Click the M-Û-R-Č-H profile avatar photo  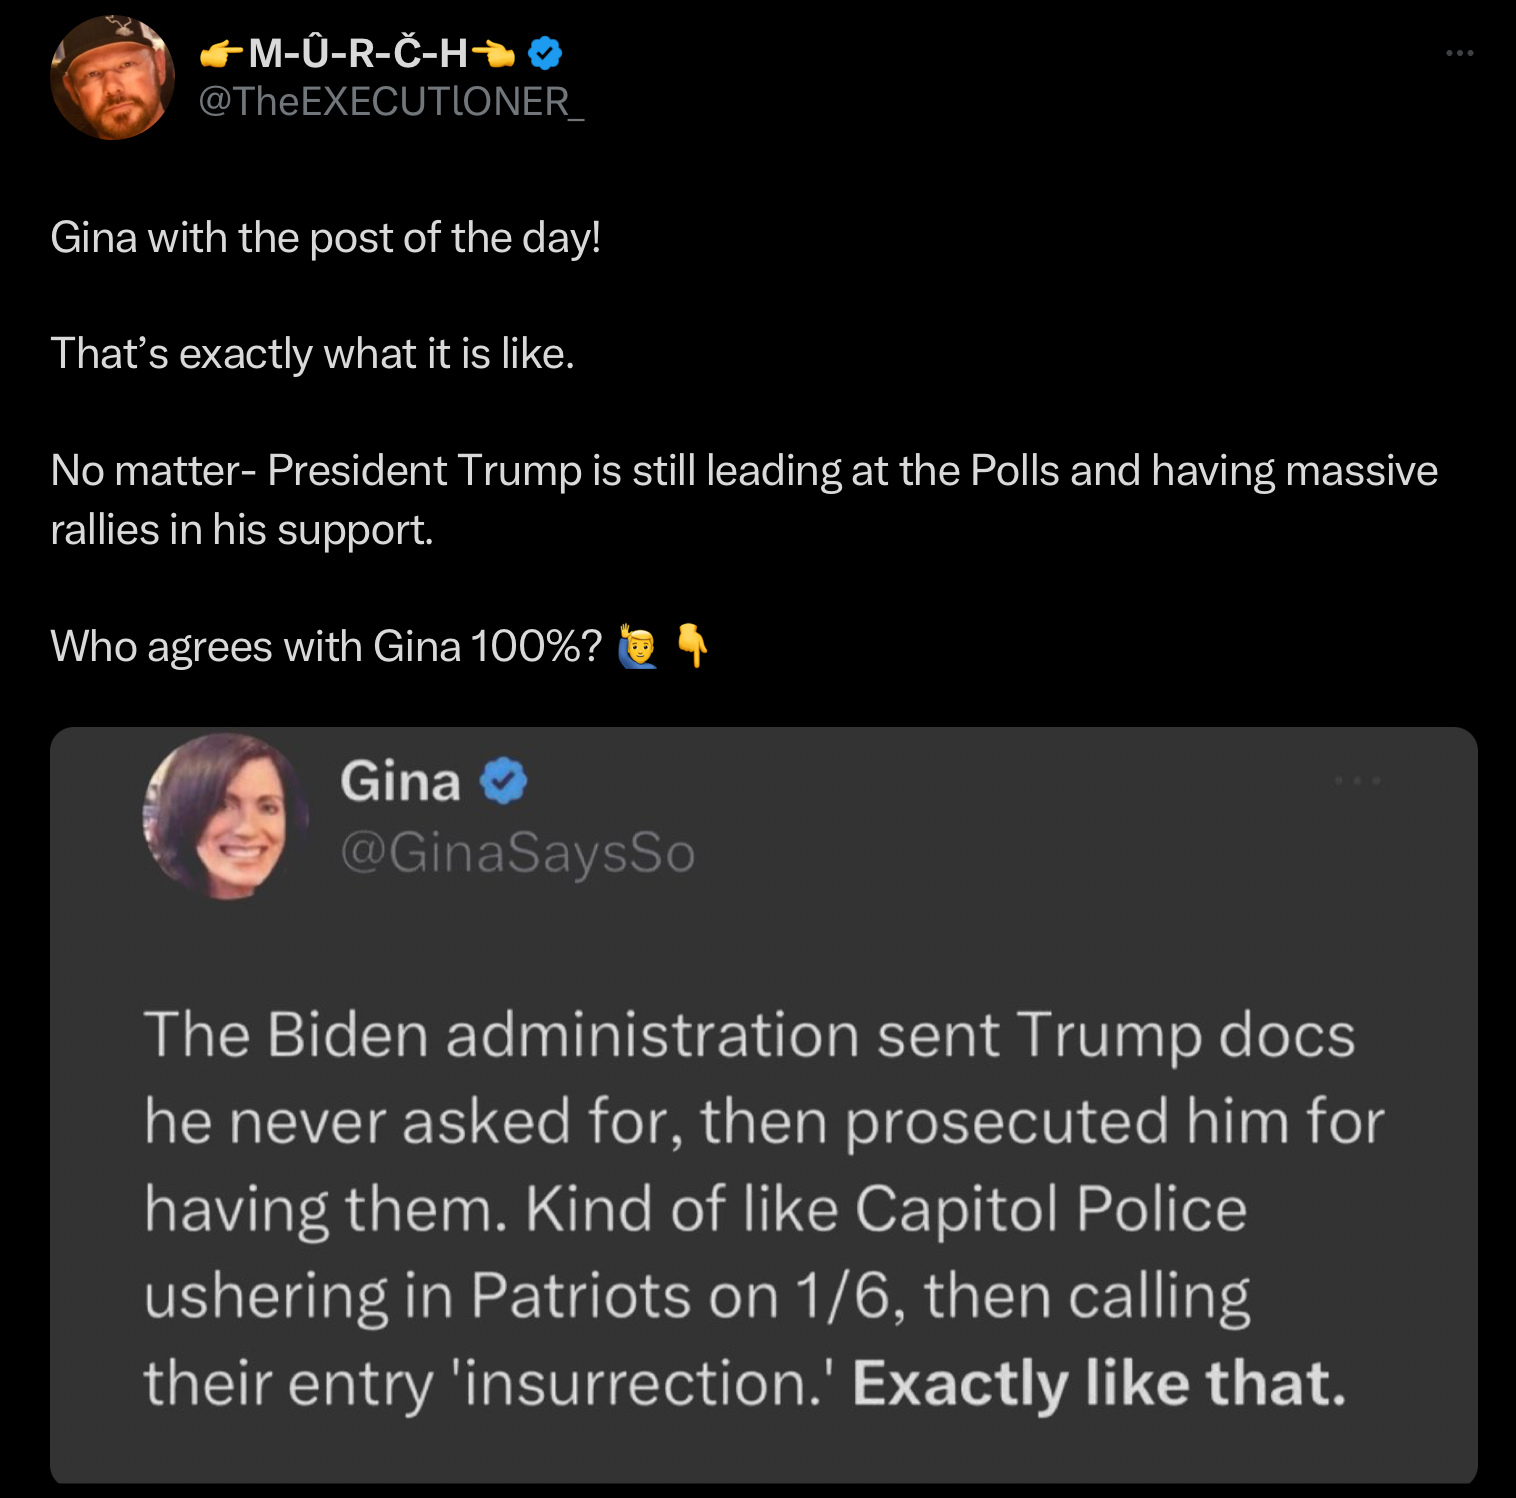pyautogui.click(x=112, y=78)
